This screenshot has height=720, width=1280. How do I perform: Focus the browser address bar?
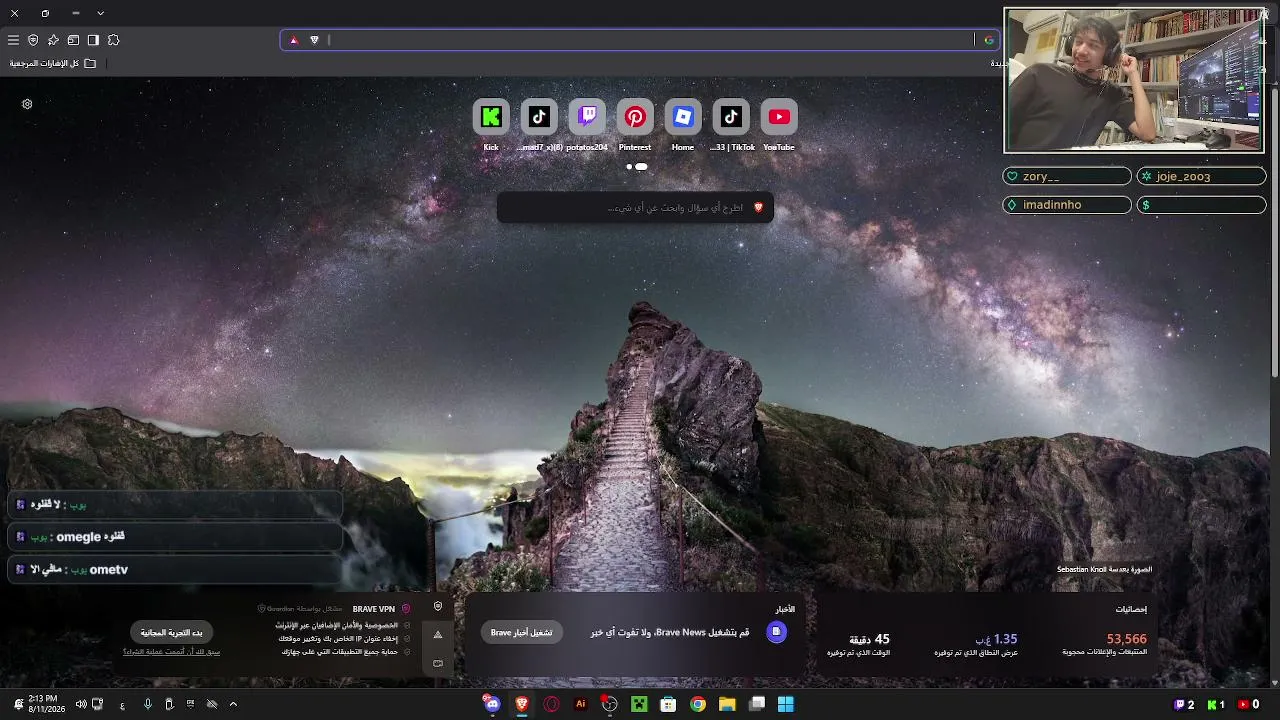pyautogui.click(x=640, y=40)
